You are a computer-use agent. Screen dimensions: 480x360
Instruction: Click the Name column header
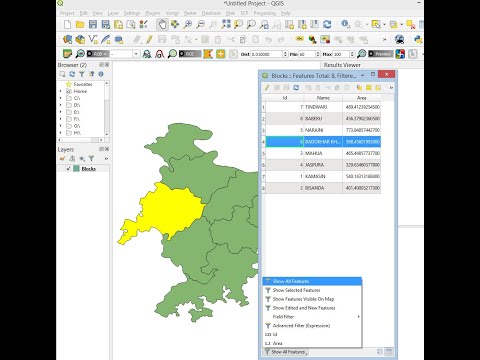click(x=323, y=98)
